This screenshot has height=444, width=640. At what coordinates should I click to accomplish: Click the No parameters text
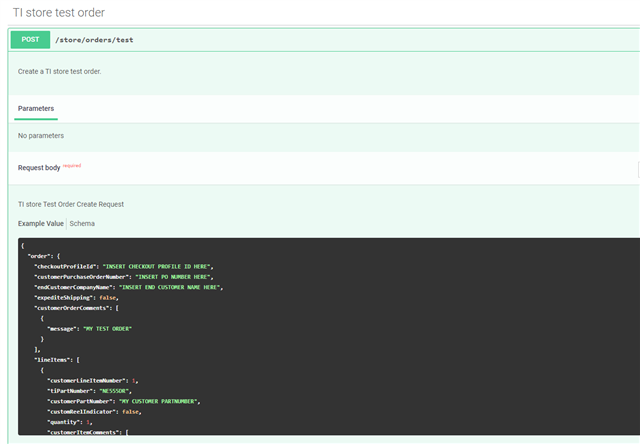click(41, 135)
